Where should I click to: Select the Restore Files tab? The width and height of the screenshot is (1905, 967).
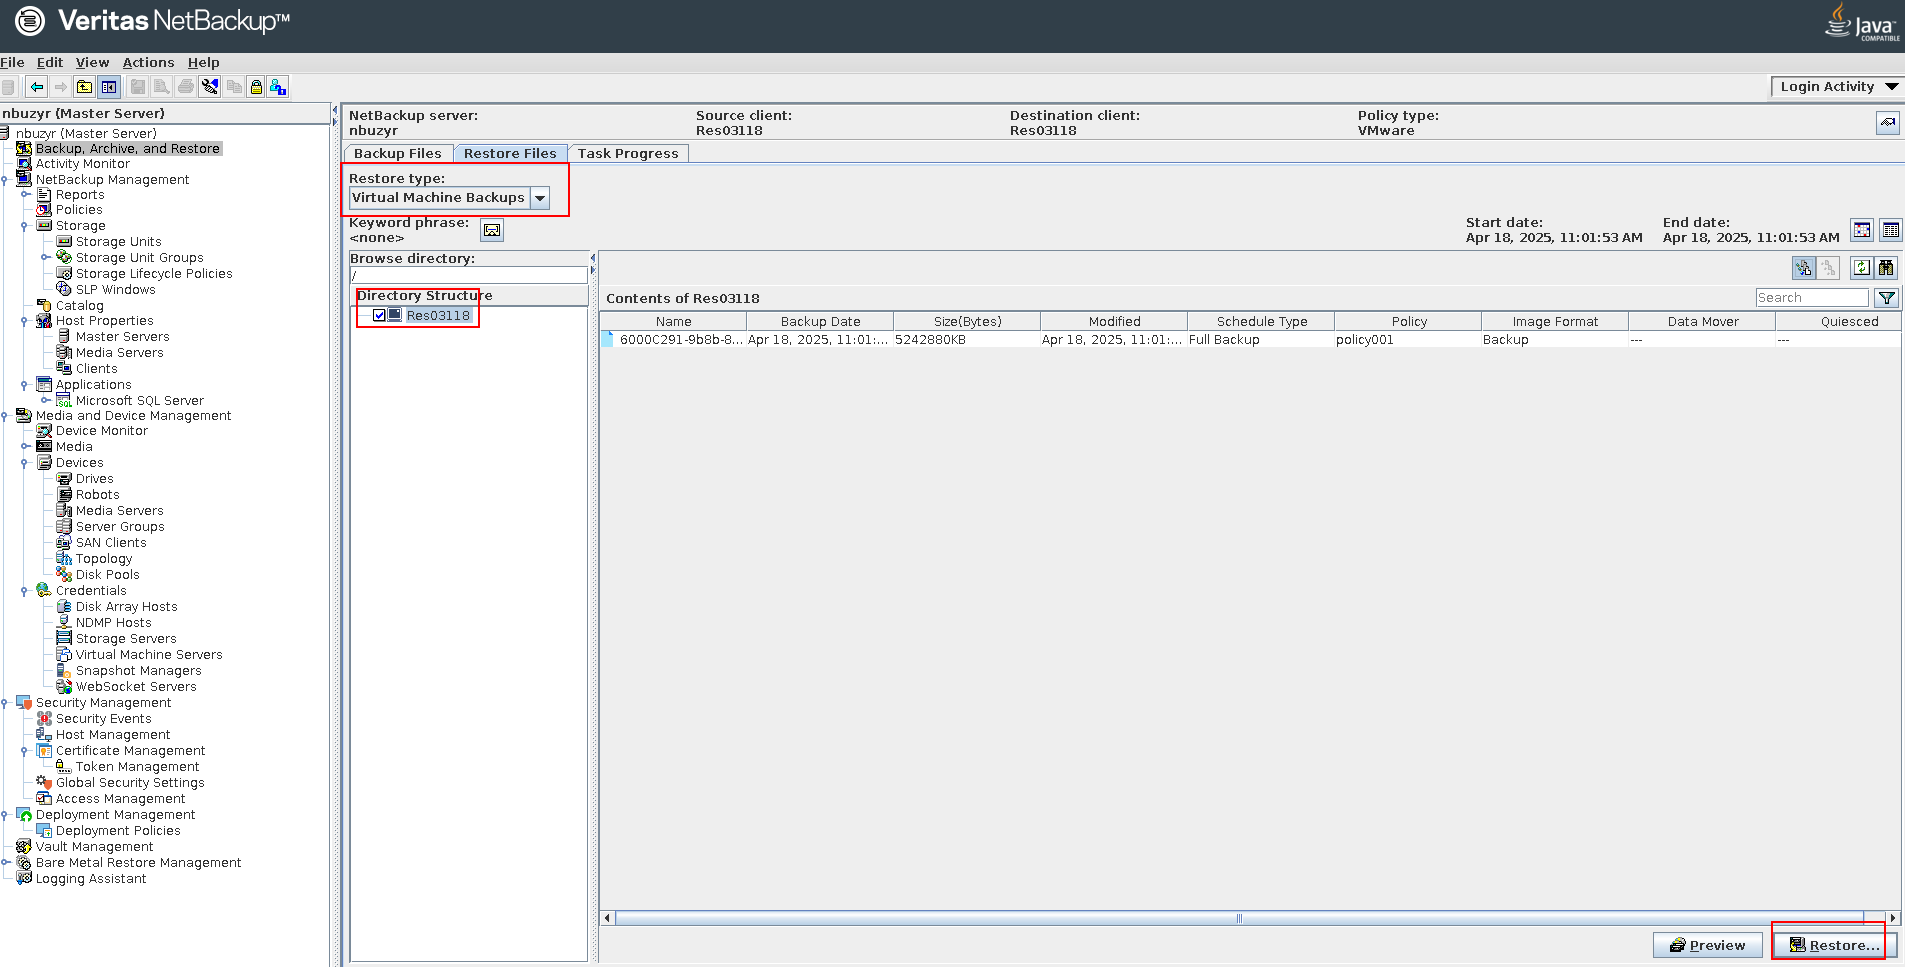tap(510, 153)
